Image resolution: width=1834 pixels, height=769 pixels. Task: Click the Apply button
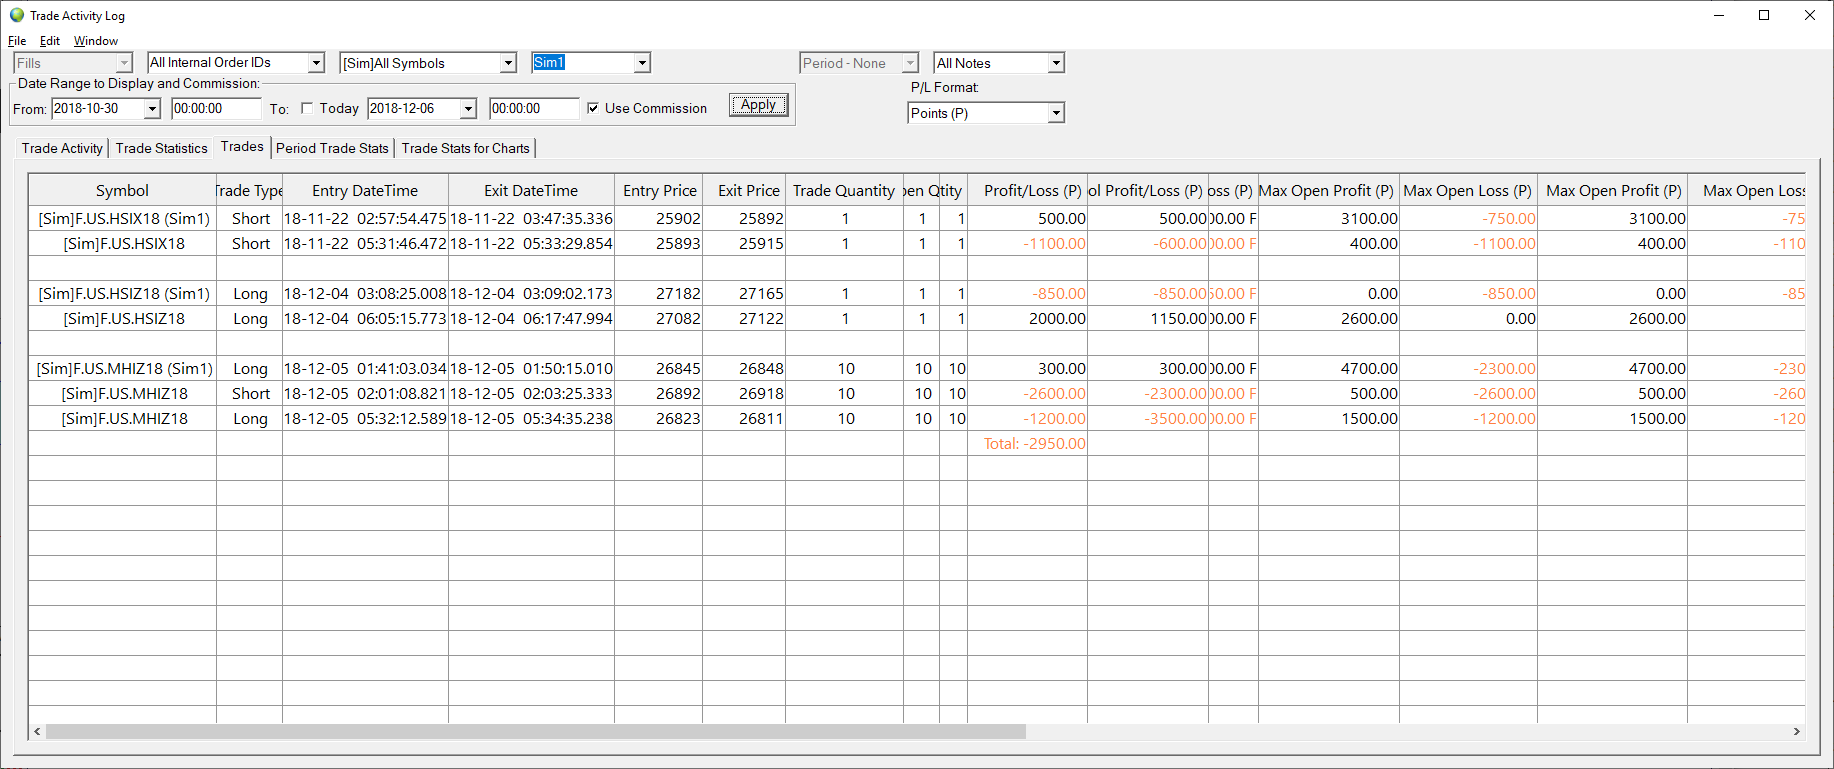point(758,105)
